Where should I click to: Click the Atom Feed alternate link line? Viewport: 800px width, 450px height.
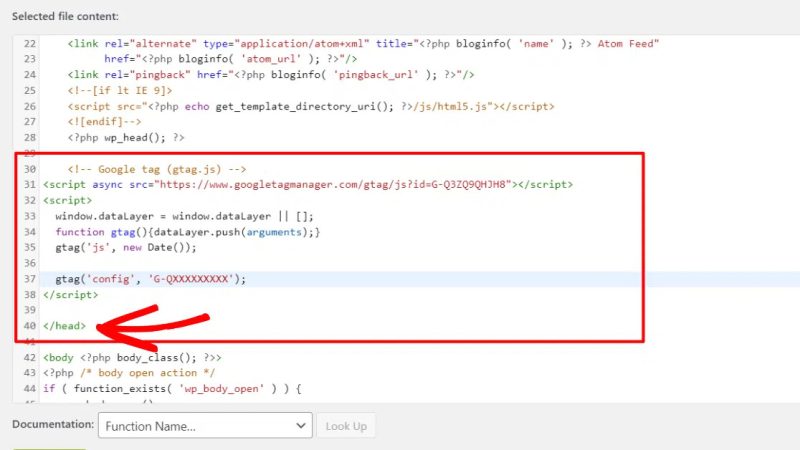(x=363, y=43)
